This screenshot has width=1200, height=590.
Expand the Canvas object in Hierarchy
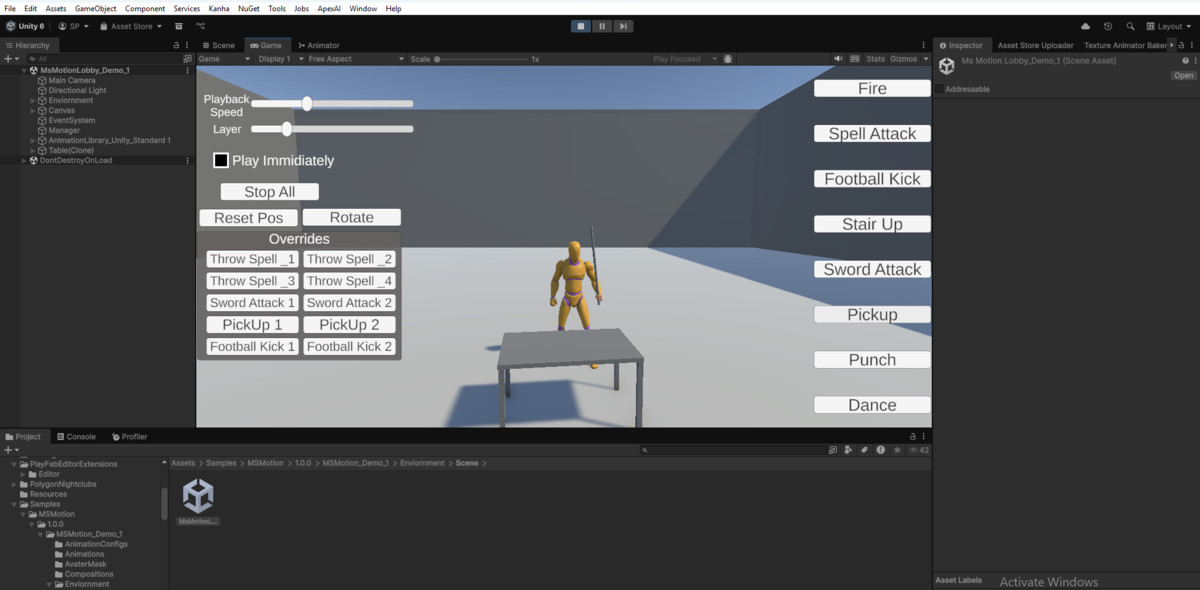(34, 111)
